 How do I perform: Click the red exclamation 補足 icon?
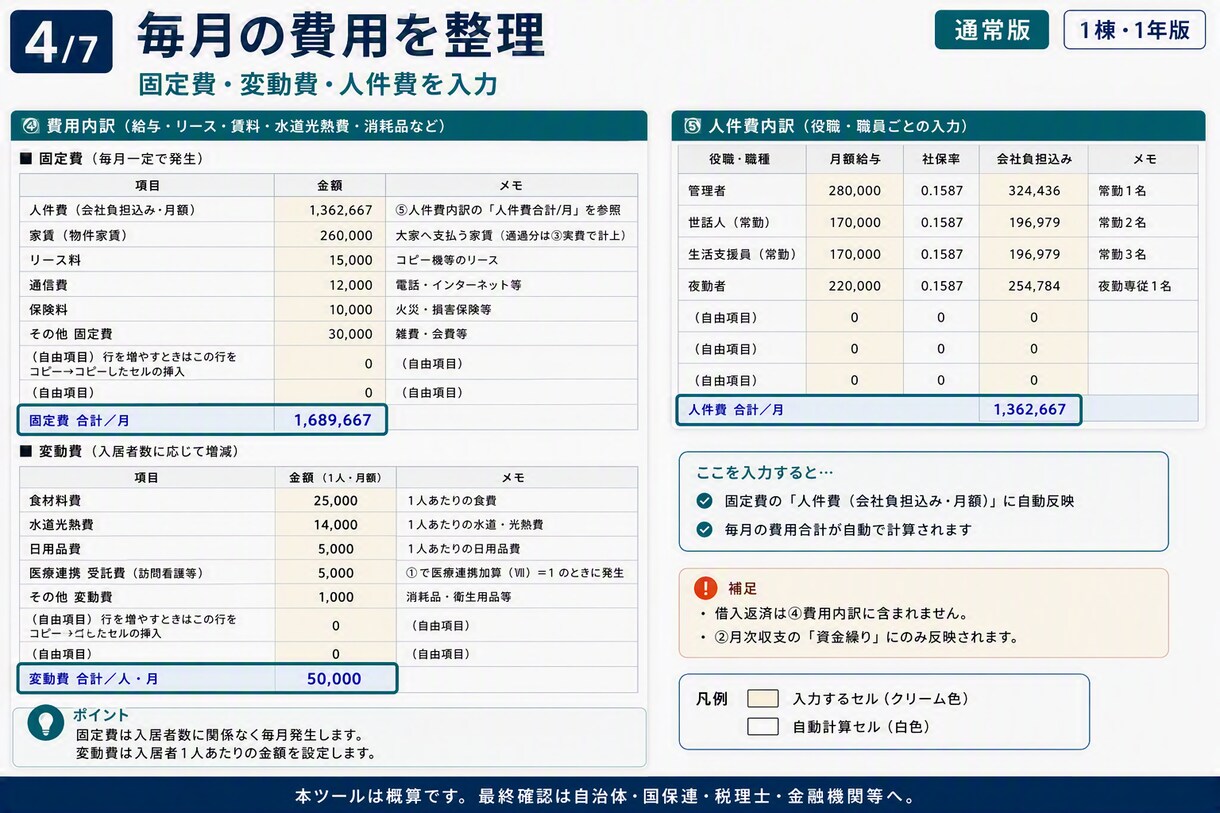pyautogui.click(x=706, y=588)
